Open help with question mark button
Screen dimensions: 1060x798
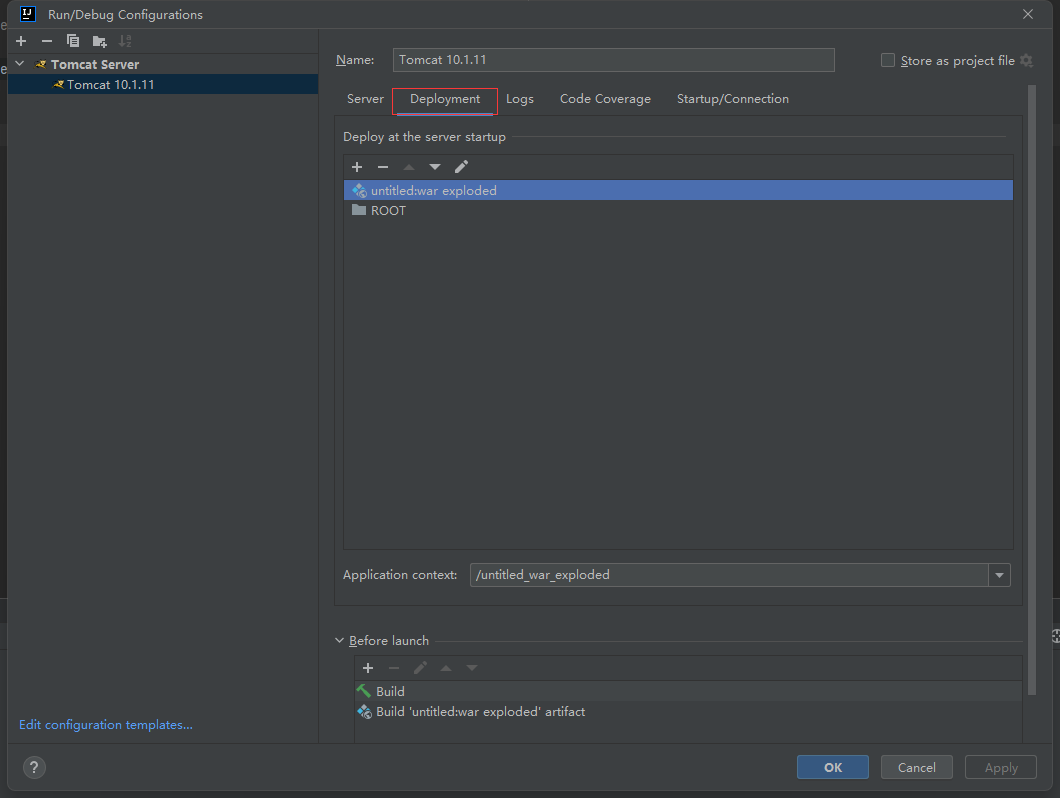click(34, 767)
